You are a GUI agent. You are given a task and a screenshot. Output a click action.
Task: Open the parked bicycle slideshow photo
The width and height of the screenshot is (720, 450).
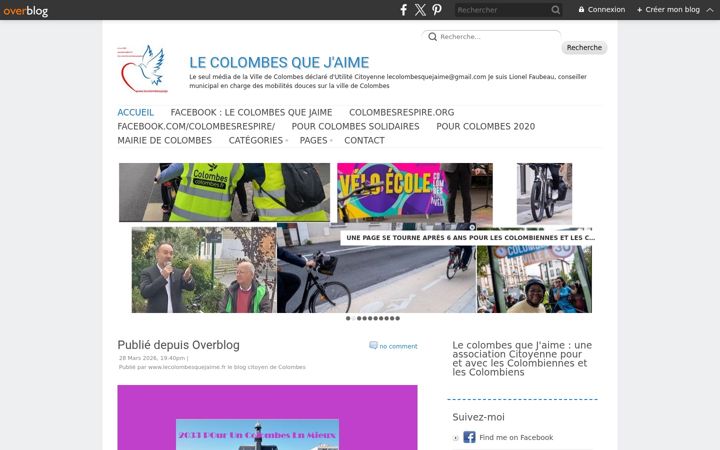(544, 194)
